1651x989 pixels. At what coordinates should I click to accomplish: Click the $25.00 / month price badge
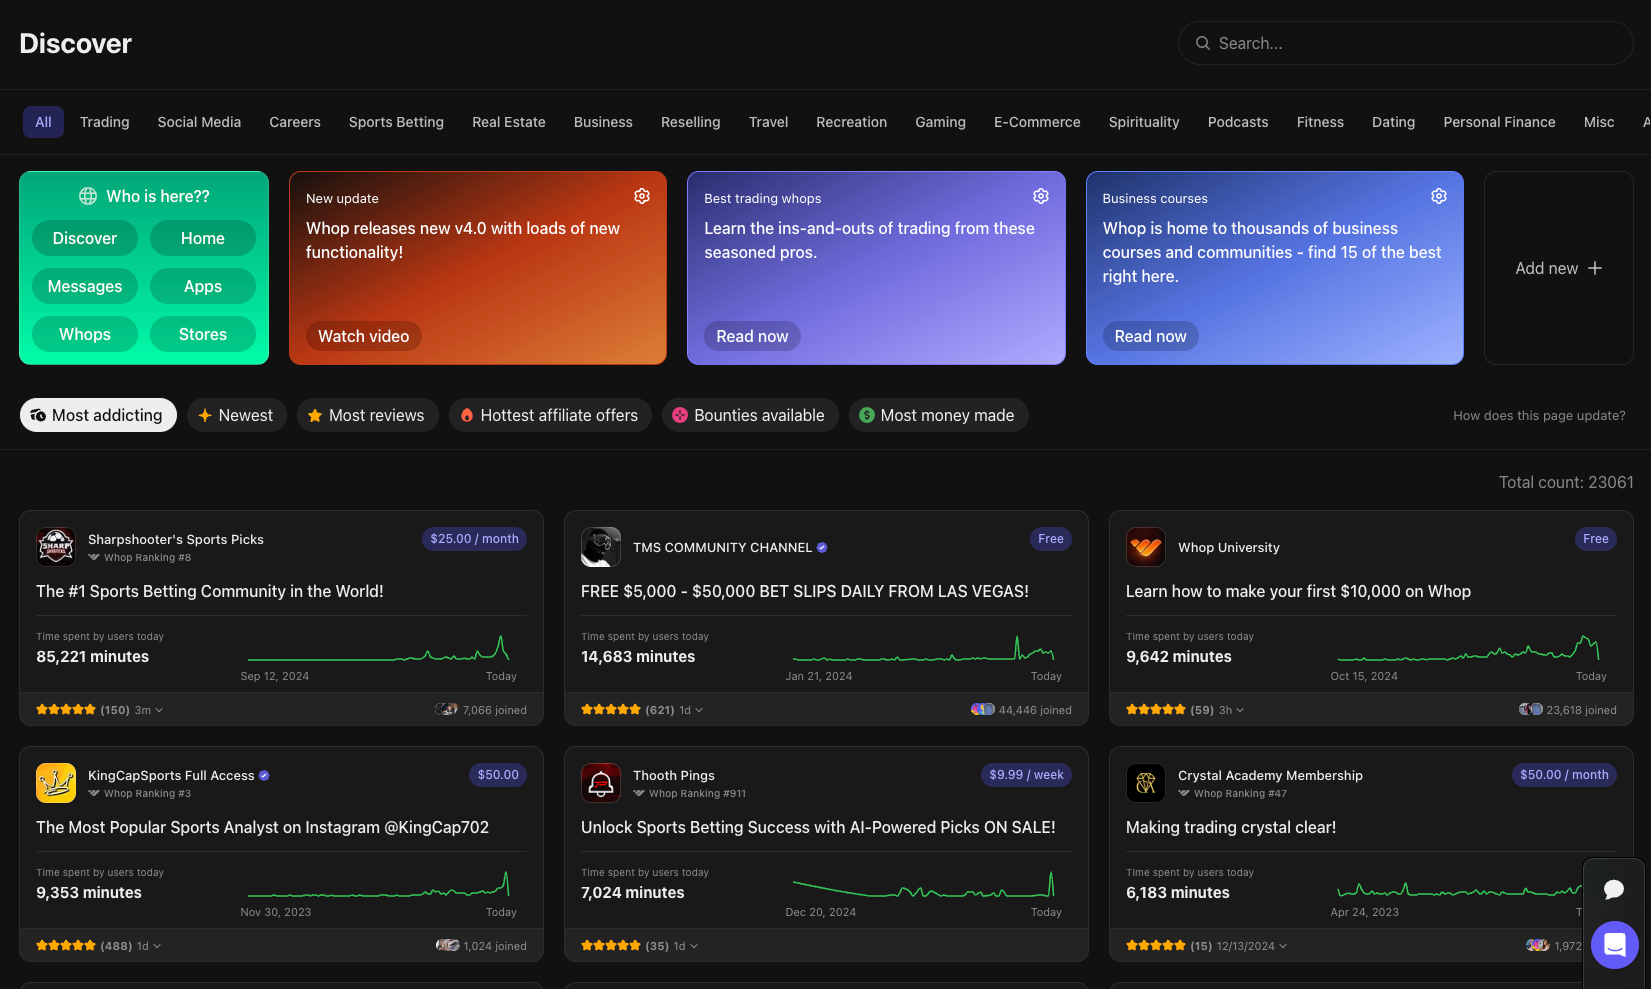pyautogui.click(x=474, y=539)
